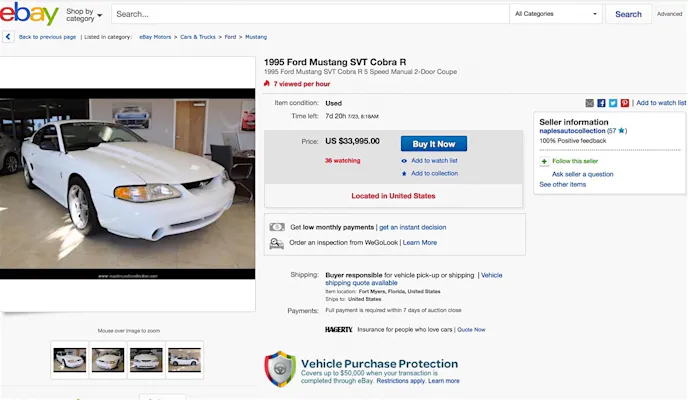Go to the Mustang breadcrumb category

point(256,37)
